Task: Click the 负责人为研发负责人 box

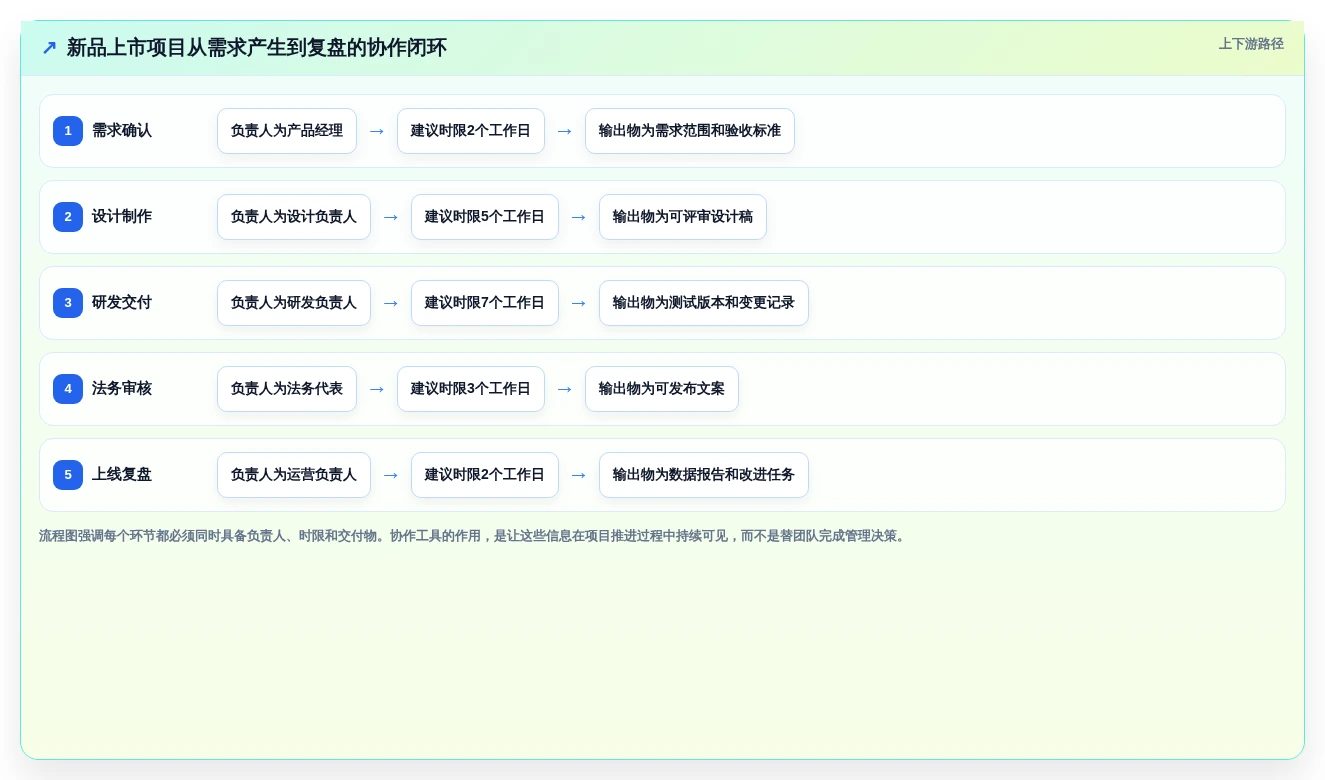Action: [294, 303]
